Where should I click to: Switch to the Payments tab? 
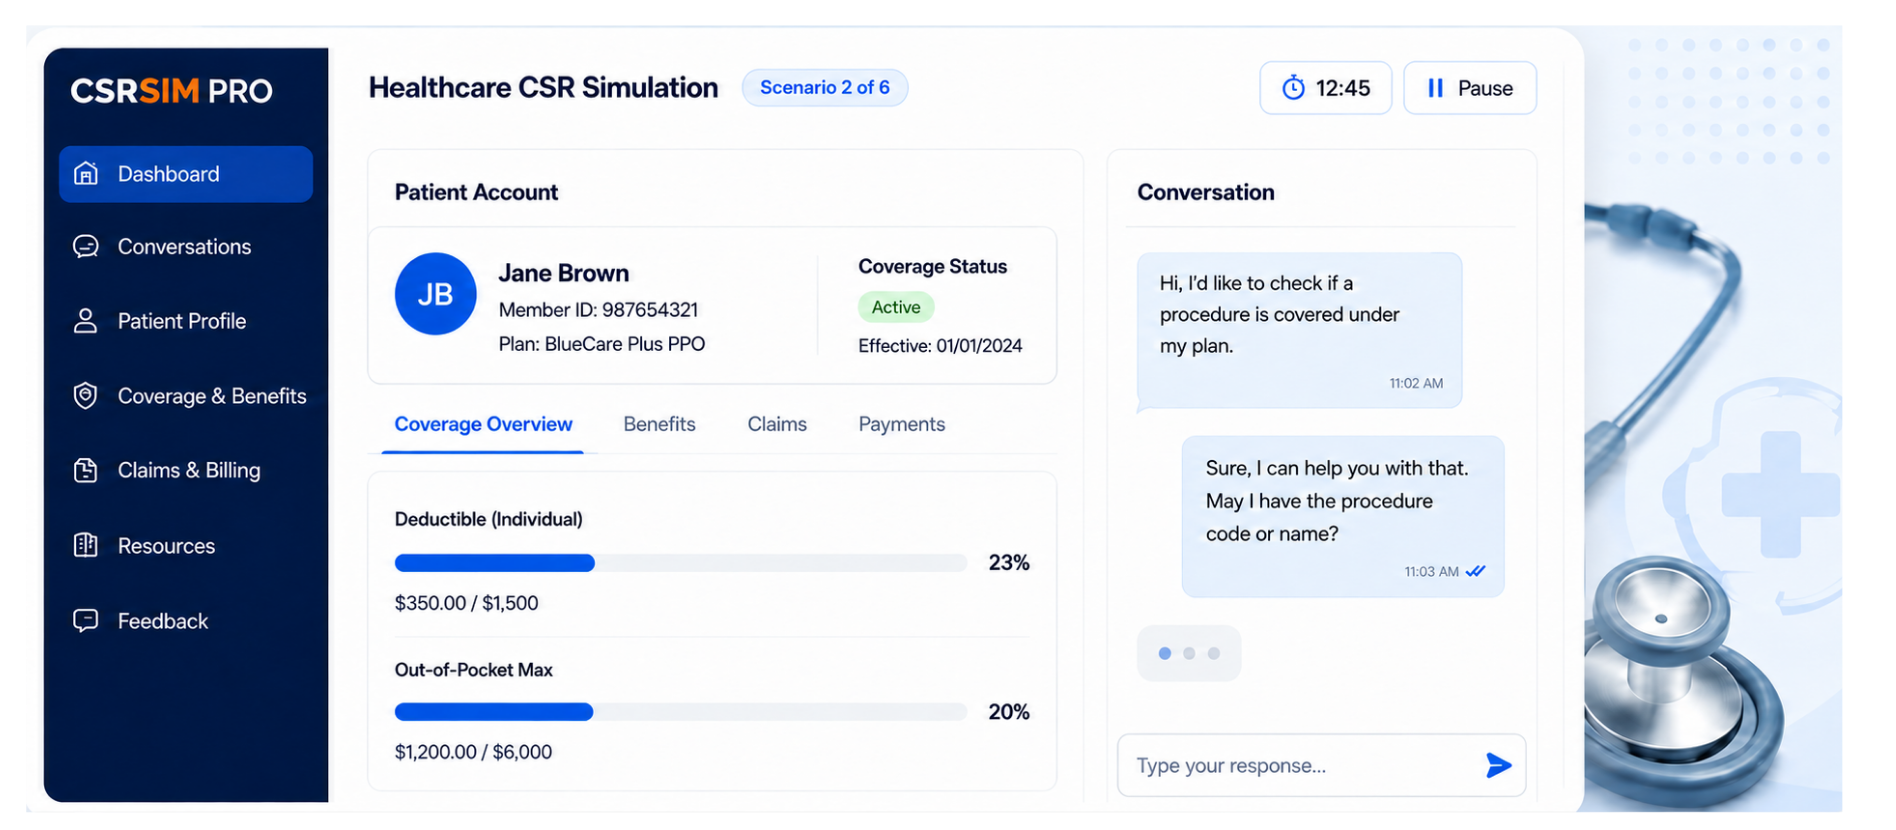(x=901, y=424)
